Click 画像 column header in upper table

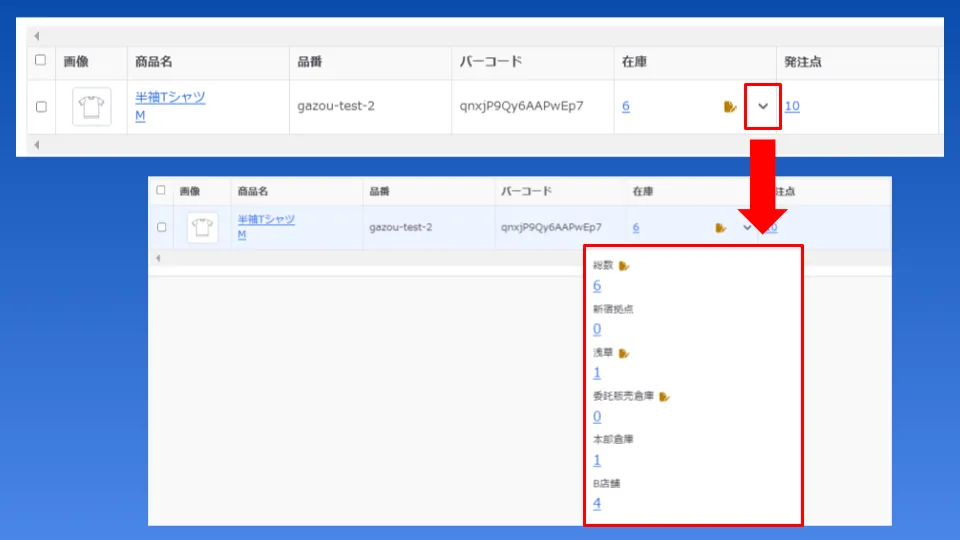pos(76,62)
